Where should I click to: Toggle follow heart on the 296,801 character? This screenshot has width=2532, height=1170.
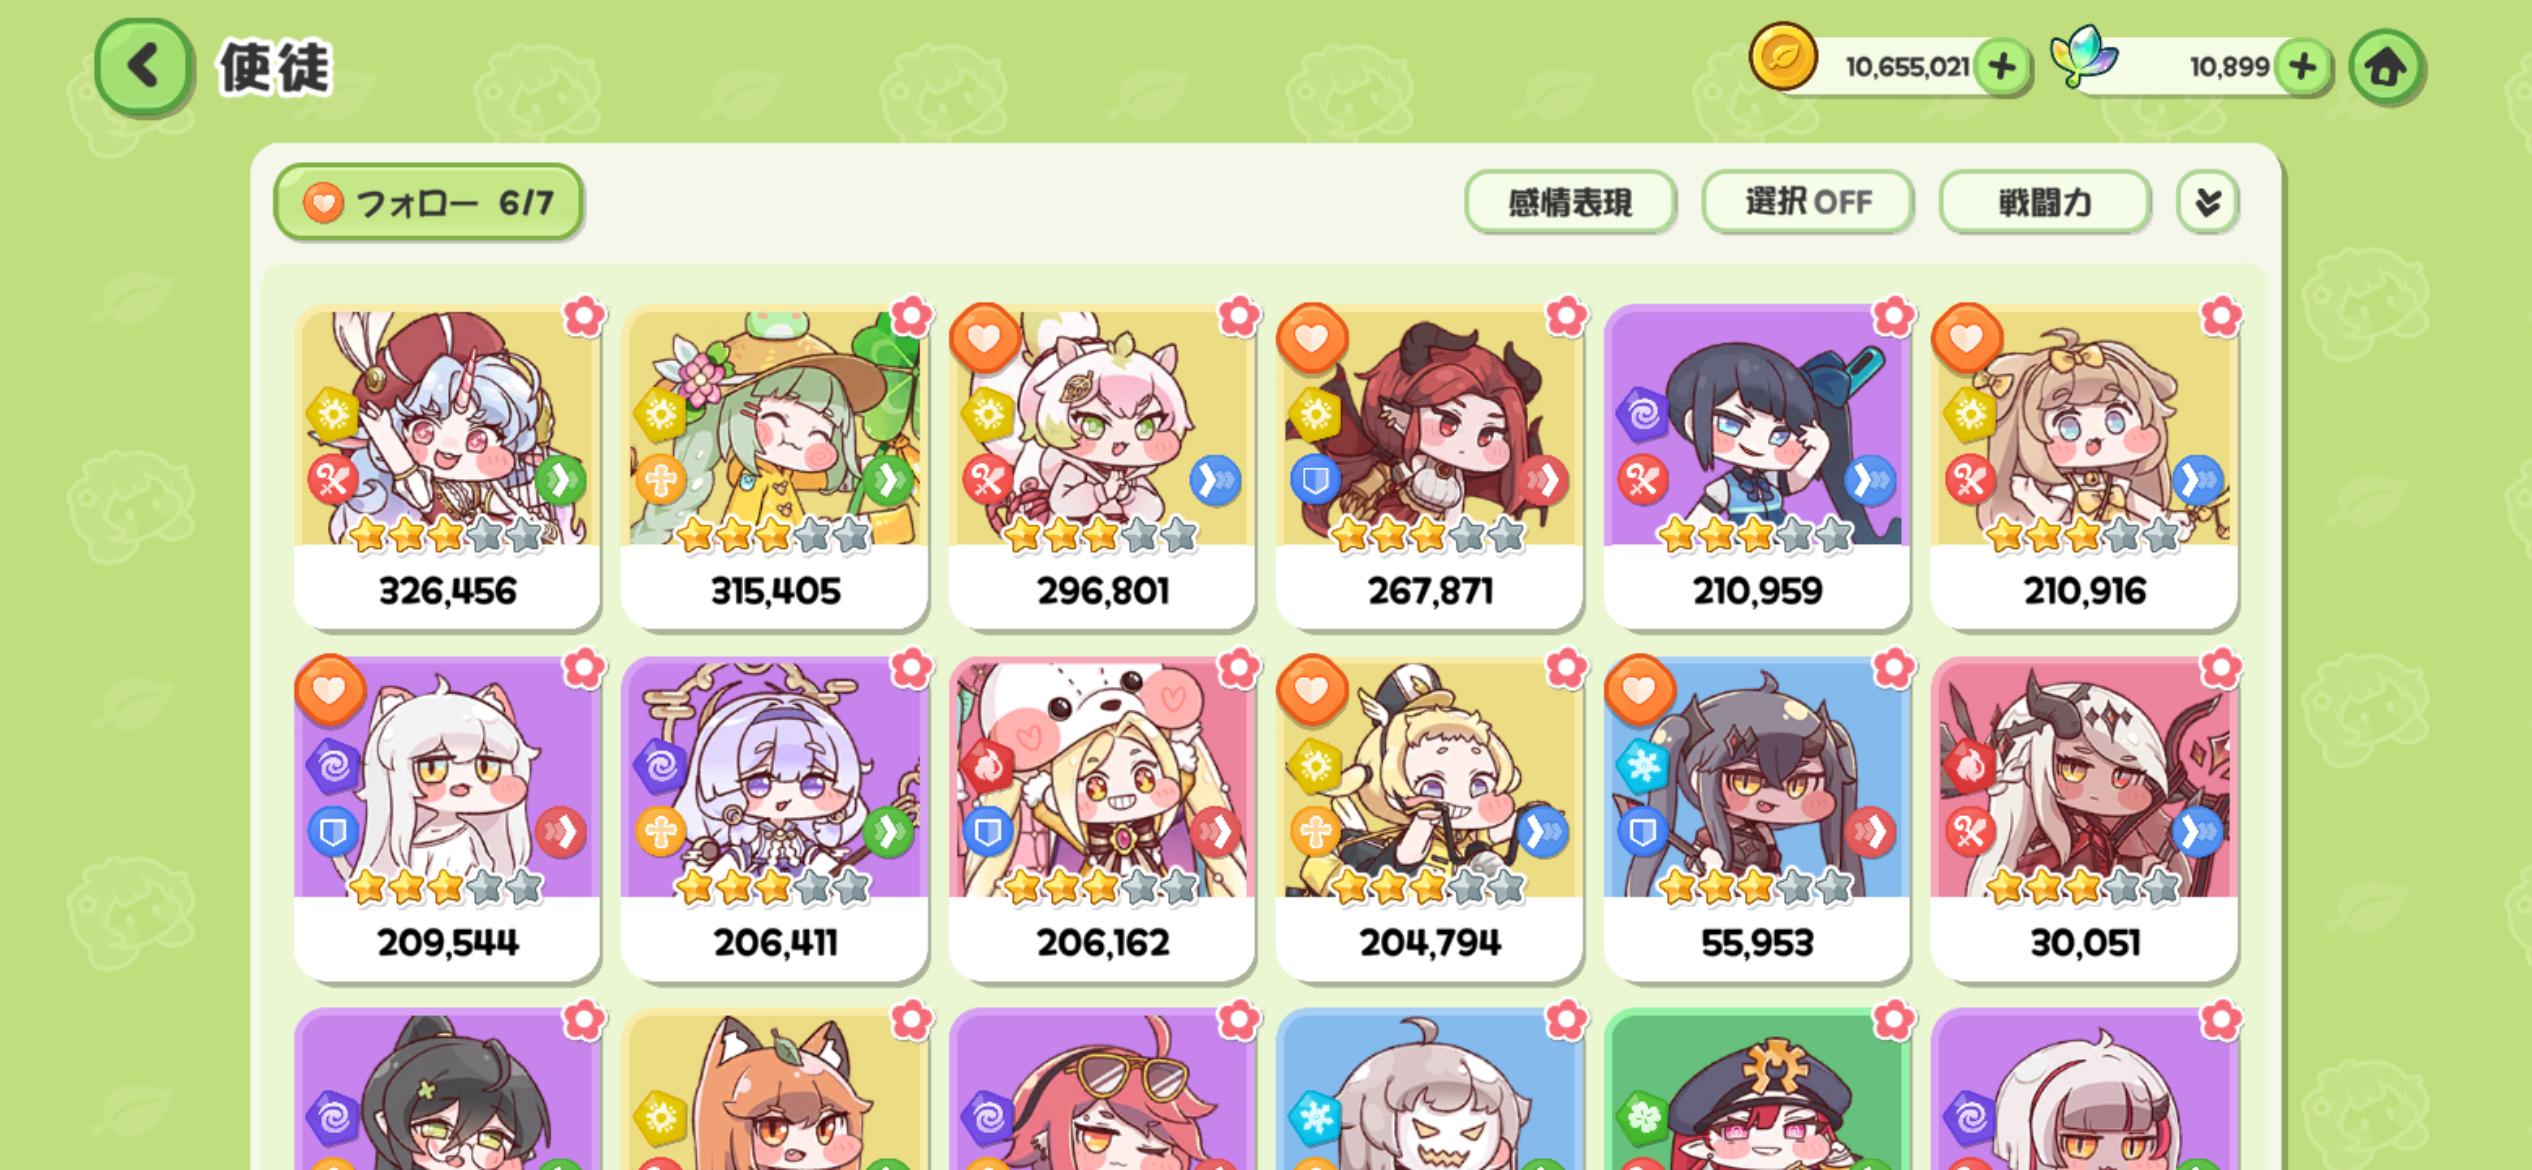[985, 337]
